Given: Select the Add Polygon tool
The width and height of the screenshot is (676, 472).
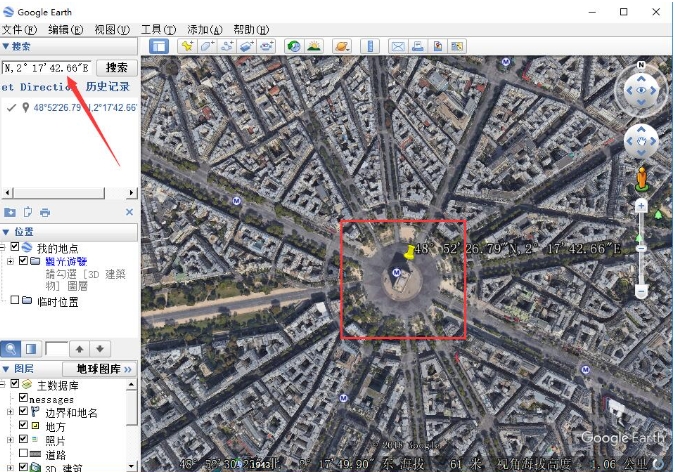Looking at the screenshot, I should click(x=207, y=46).
